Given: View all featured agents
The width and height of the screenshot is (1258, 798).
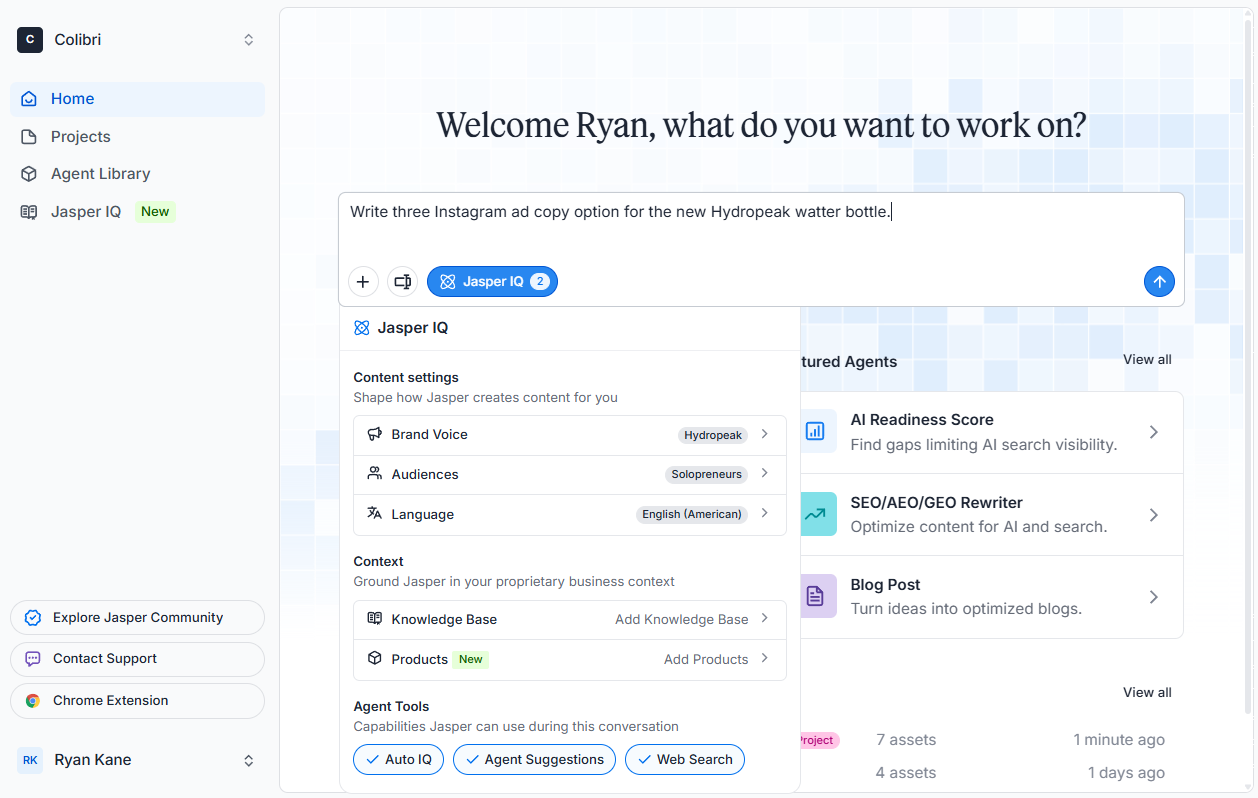Looking at the screenshot, I should pos(1147,359).
